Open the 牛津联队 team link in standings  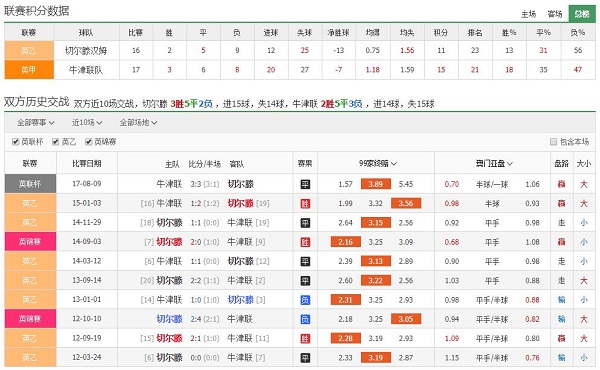(86, 70)
